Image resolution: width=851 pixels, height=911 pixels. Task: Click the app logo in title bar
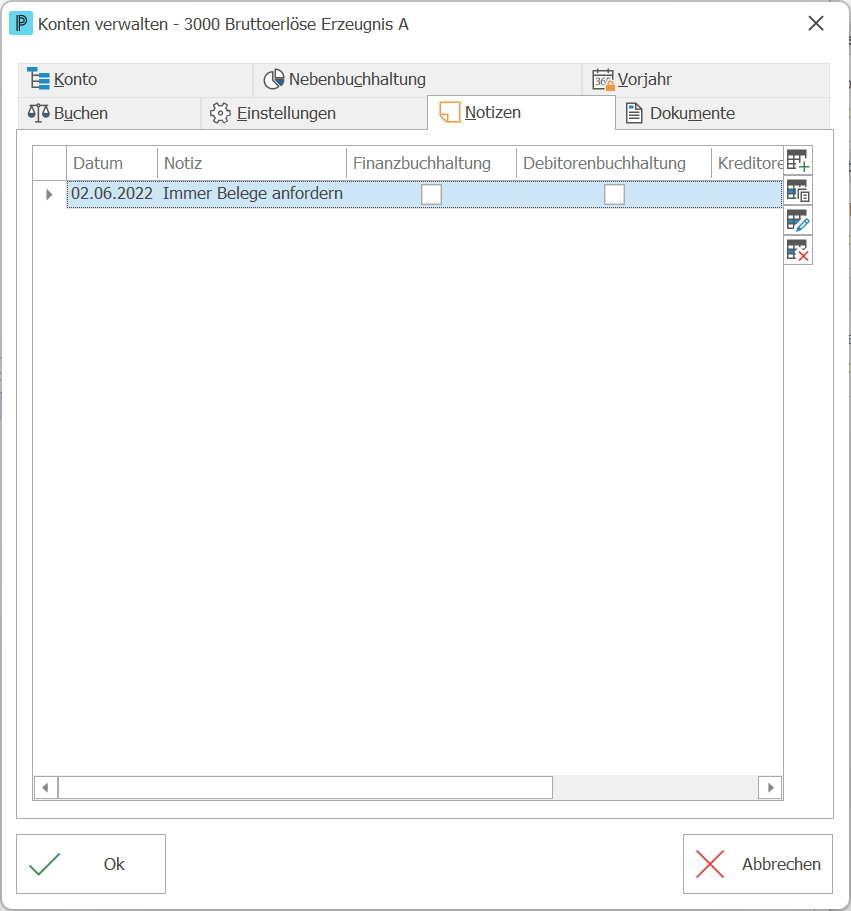(x=21, y=24)
